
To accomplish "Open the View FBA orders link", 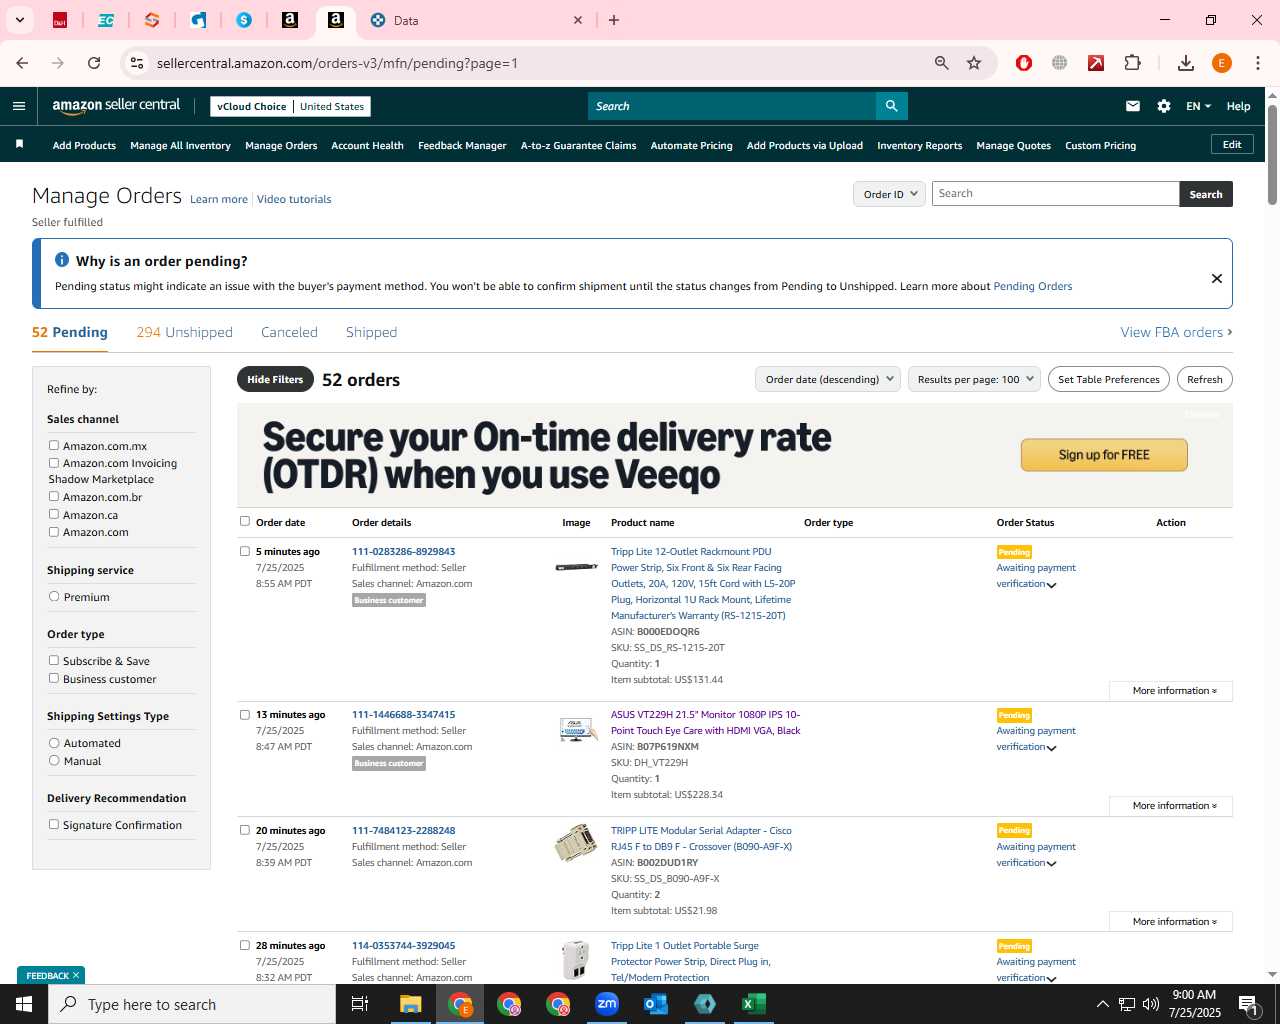I will 1176,332.
